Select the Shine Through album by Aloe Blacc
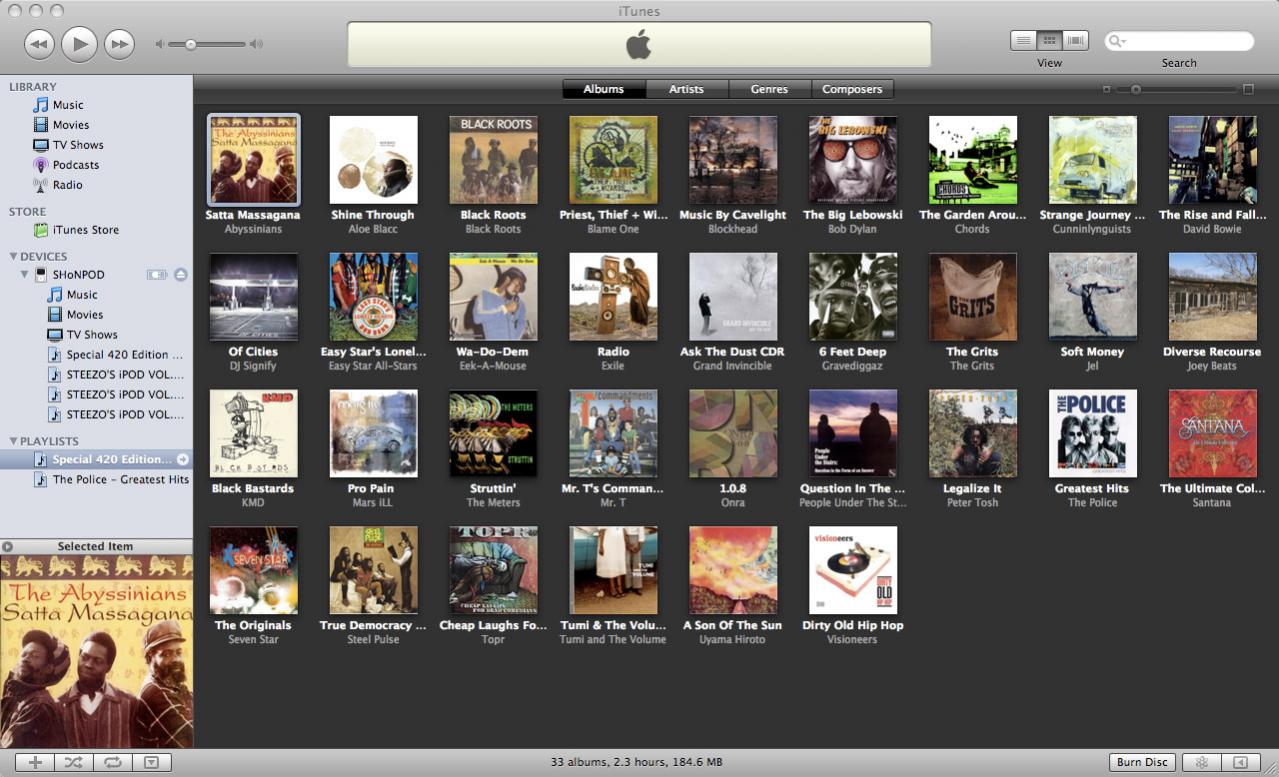1279x777 pixels. 373,160
